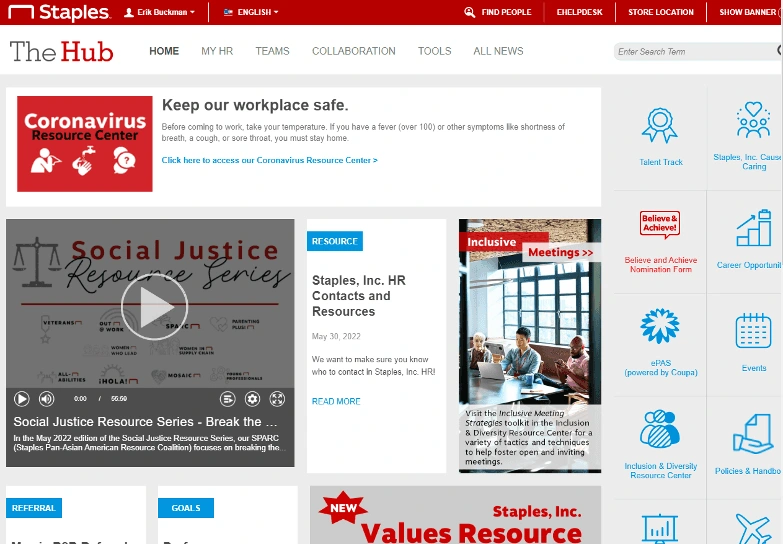Open Staples, Inc. HR Contacts and Resources title
This screenshot has width=783, height=544.
click(x=359, y=296)
